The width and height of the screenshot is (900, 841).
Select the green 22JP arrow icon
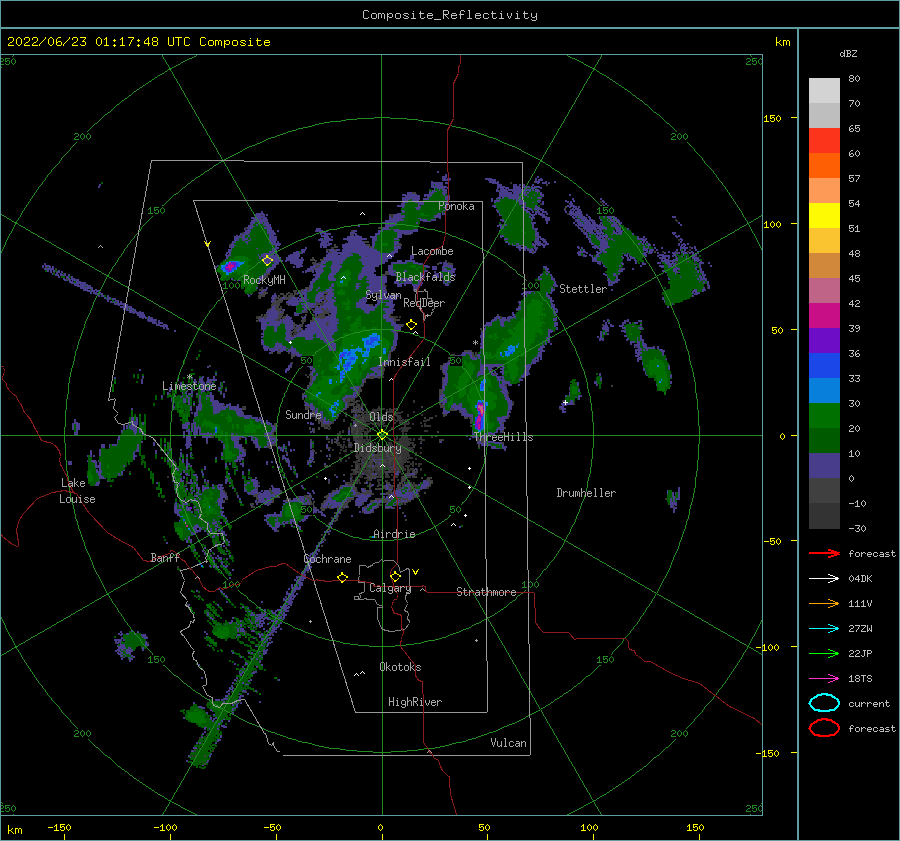824,653
